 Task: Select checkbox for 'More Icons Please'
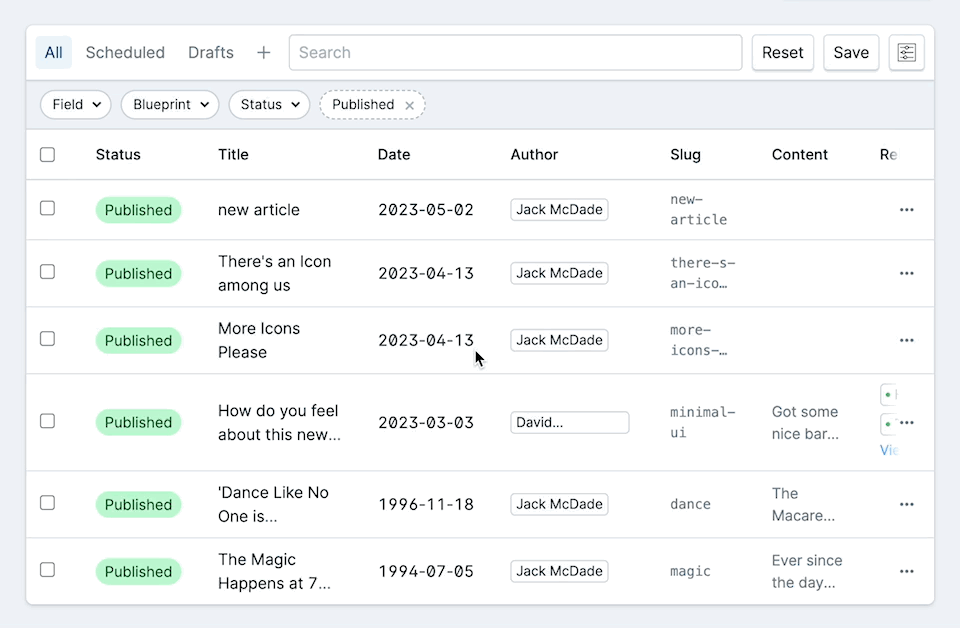47,338
